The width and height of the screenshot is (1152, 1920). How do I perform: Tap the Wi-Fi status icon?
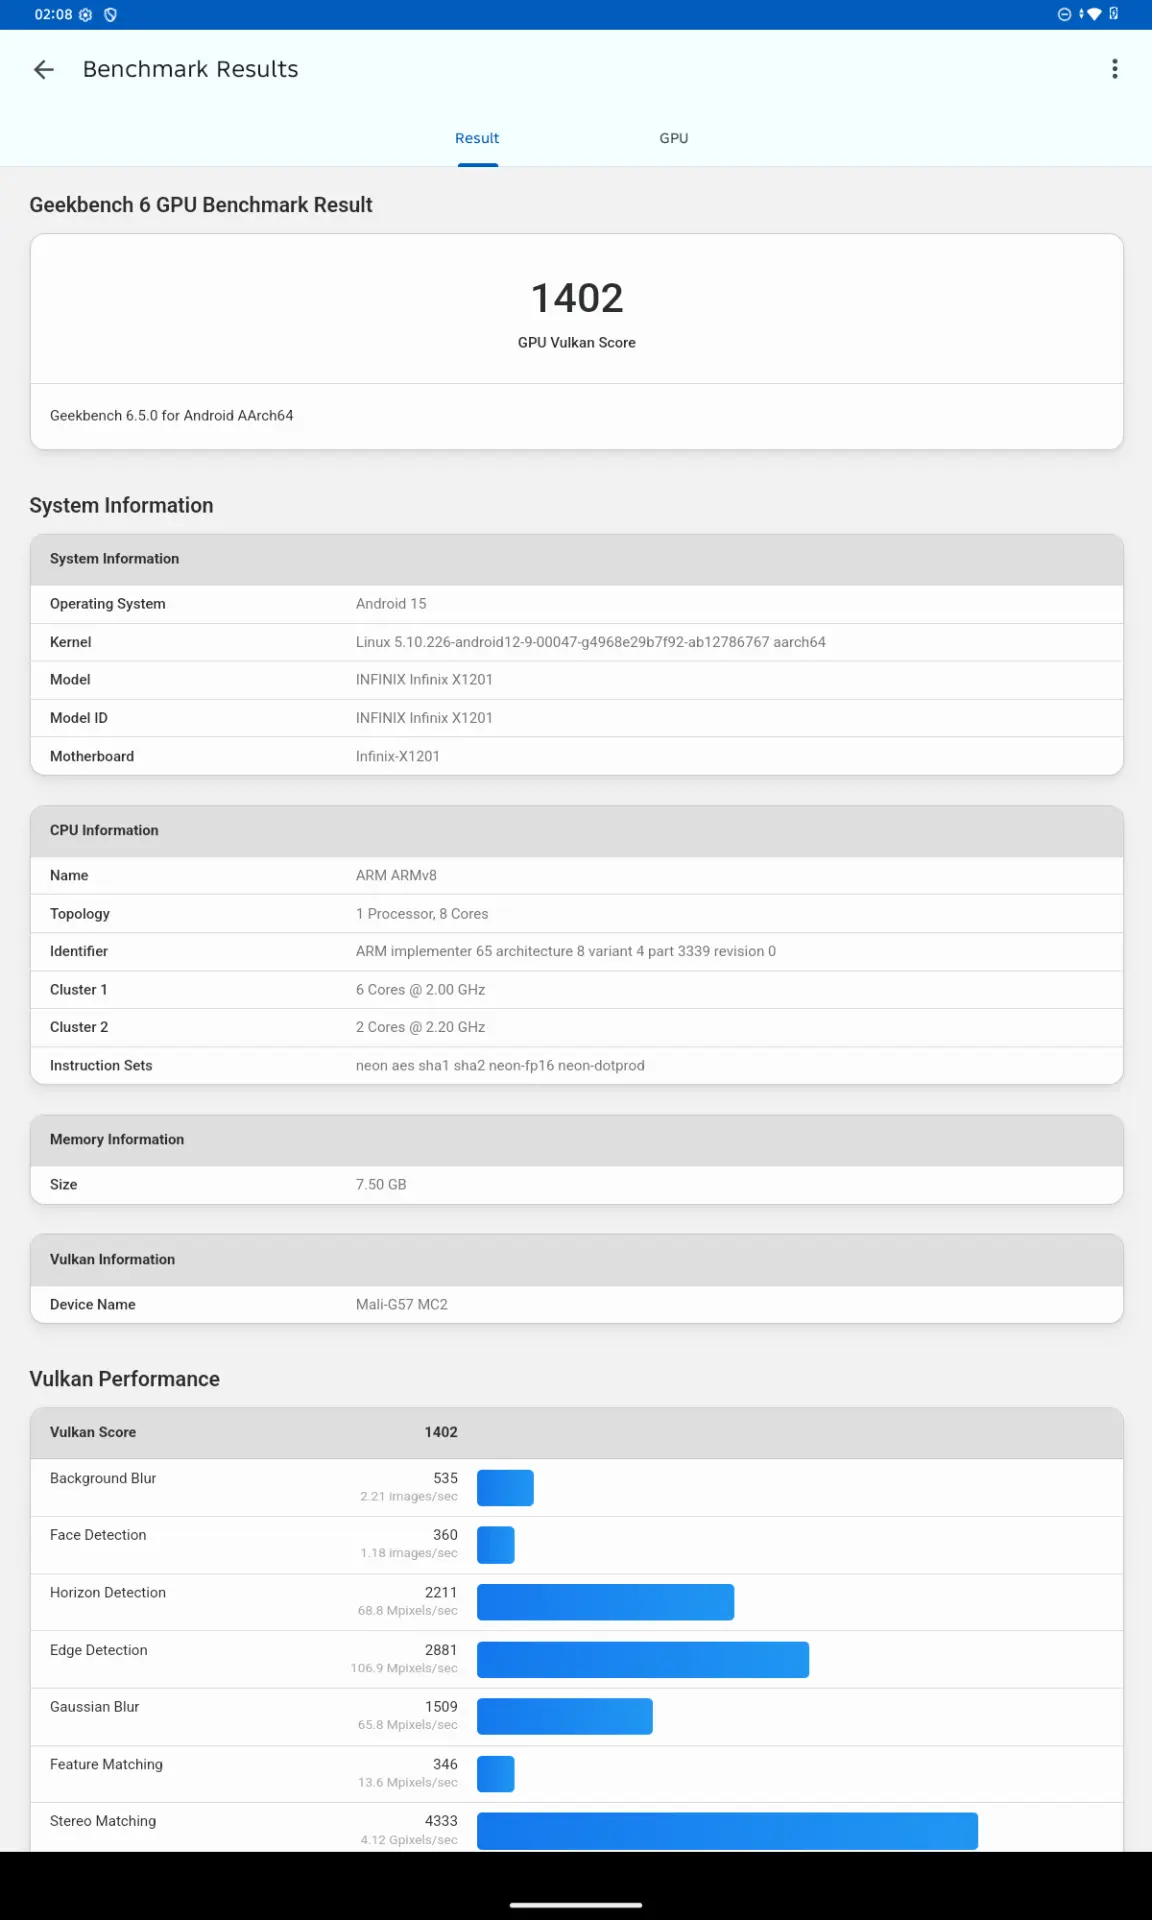click(x=1093, y=15)
